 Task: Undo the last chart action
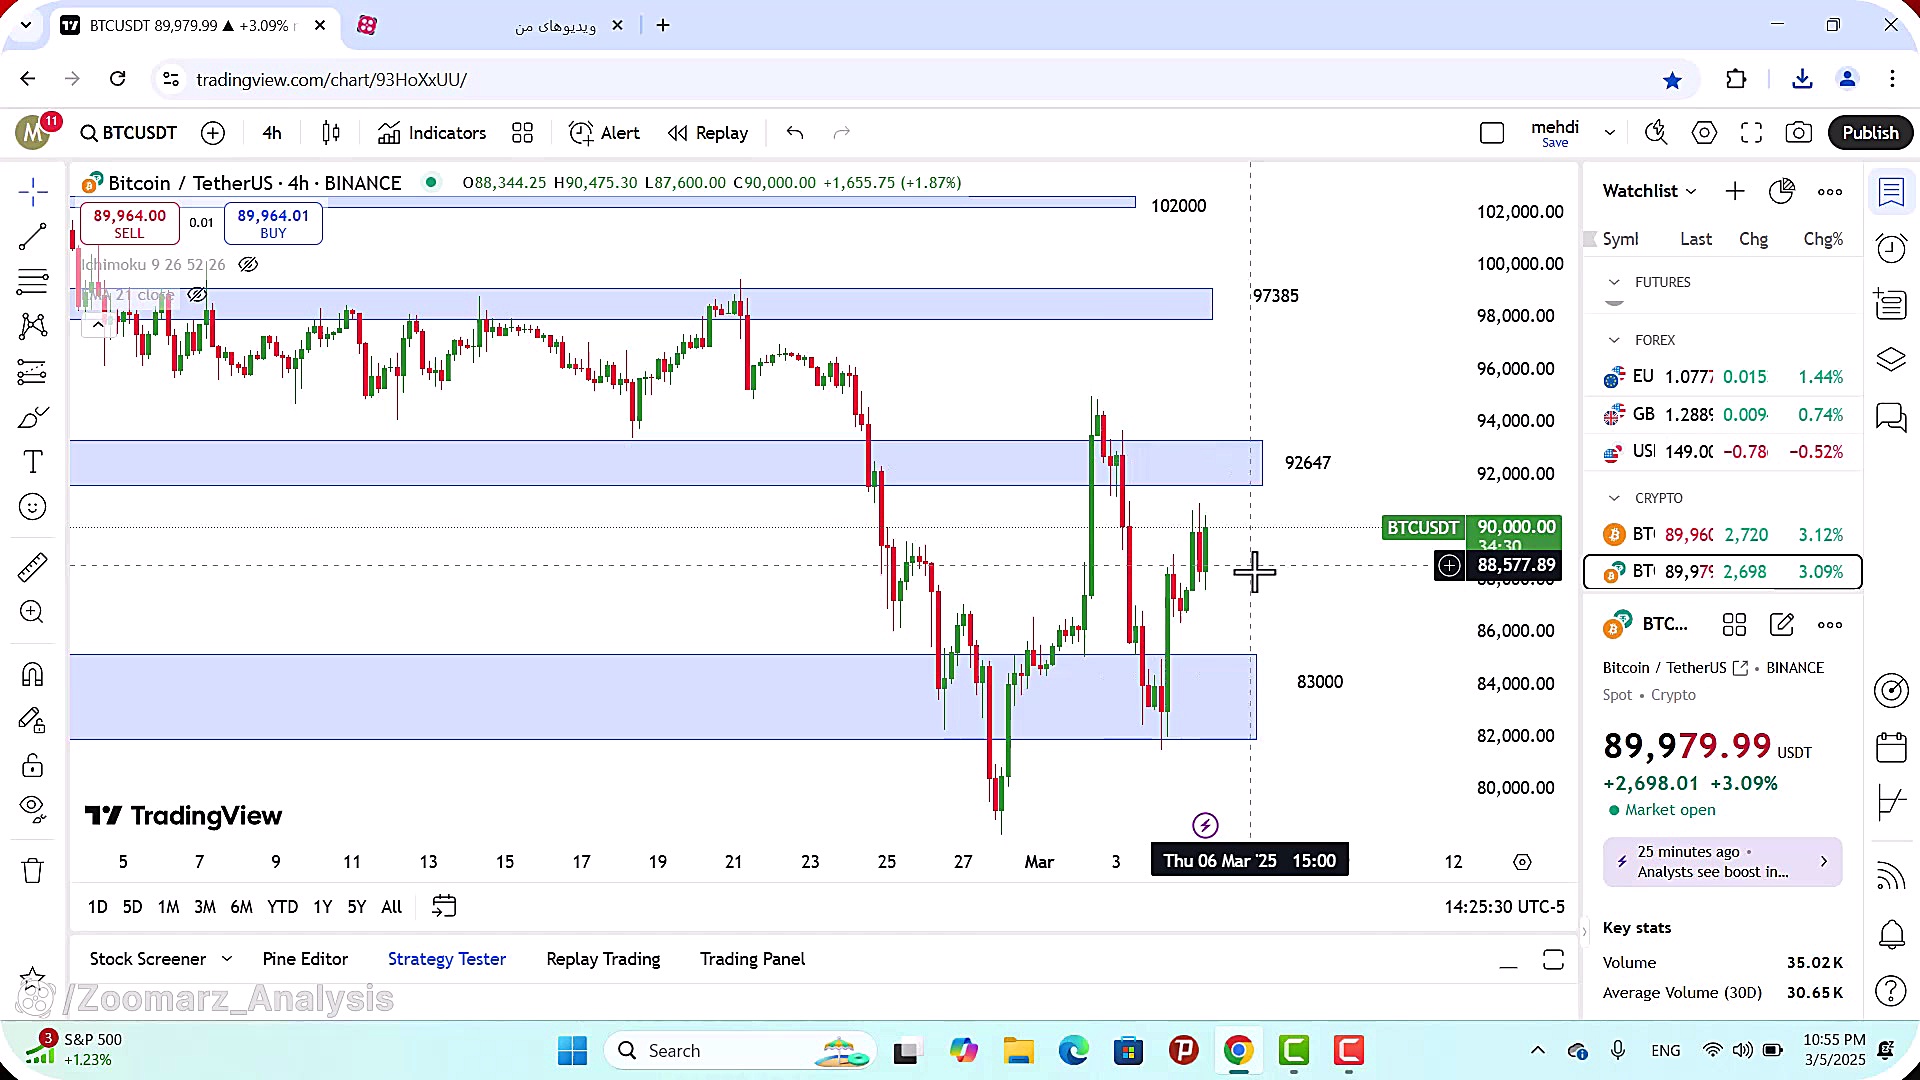795,133
